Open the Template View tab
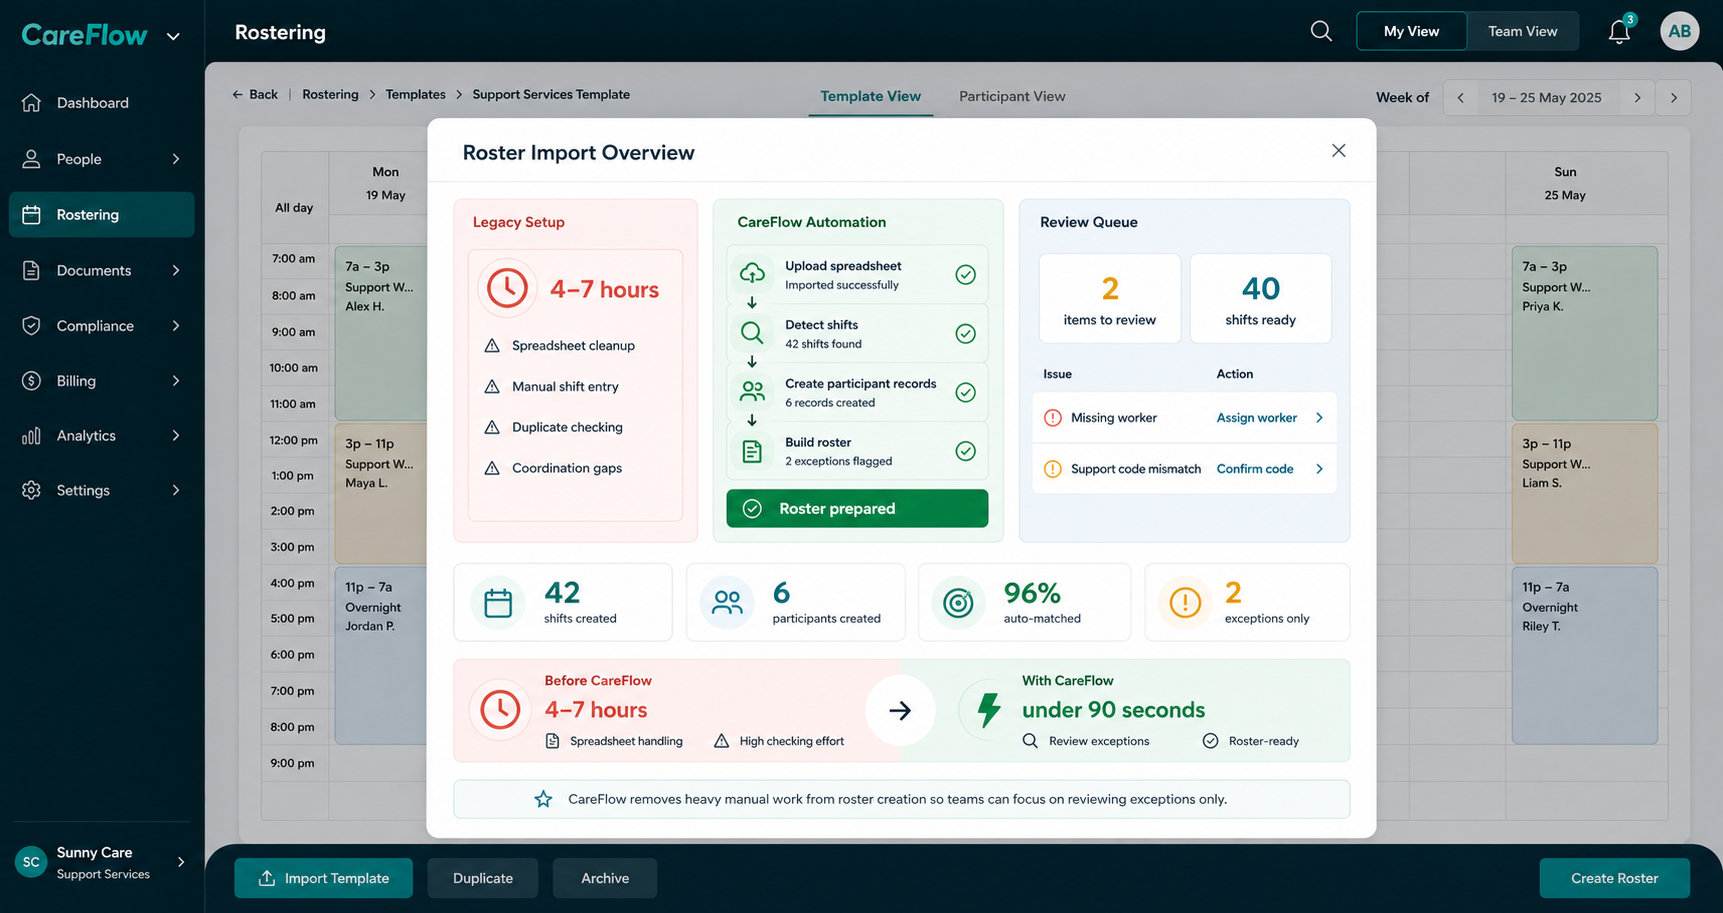Image resolution: width=1723 pixels, height=913 pixels. (x=870, y=97)
